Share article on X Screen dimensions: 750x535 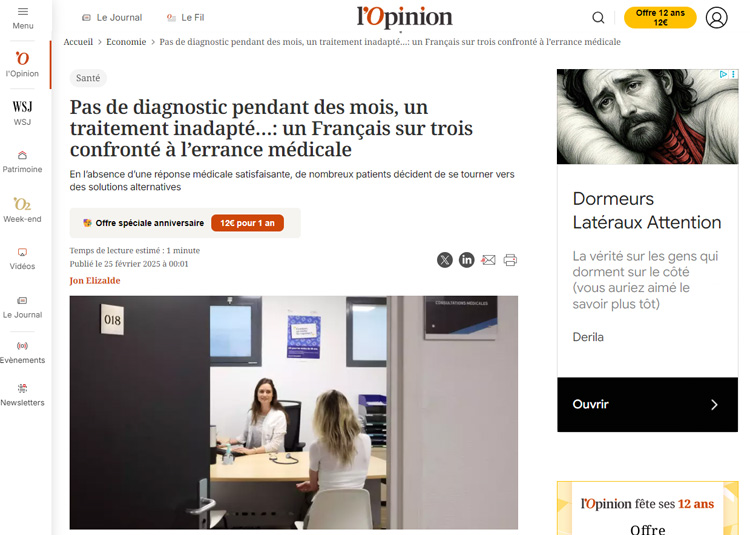[x=444, y=260]
